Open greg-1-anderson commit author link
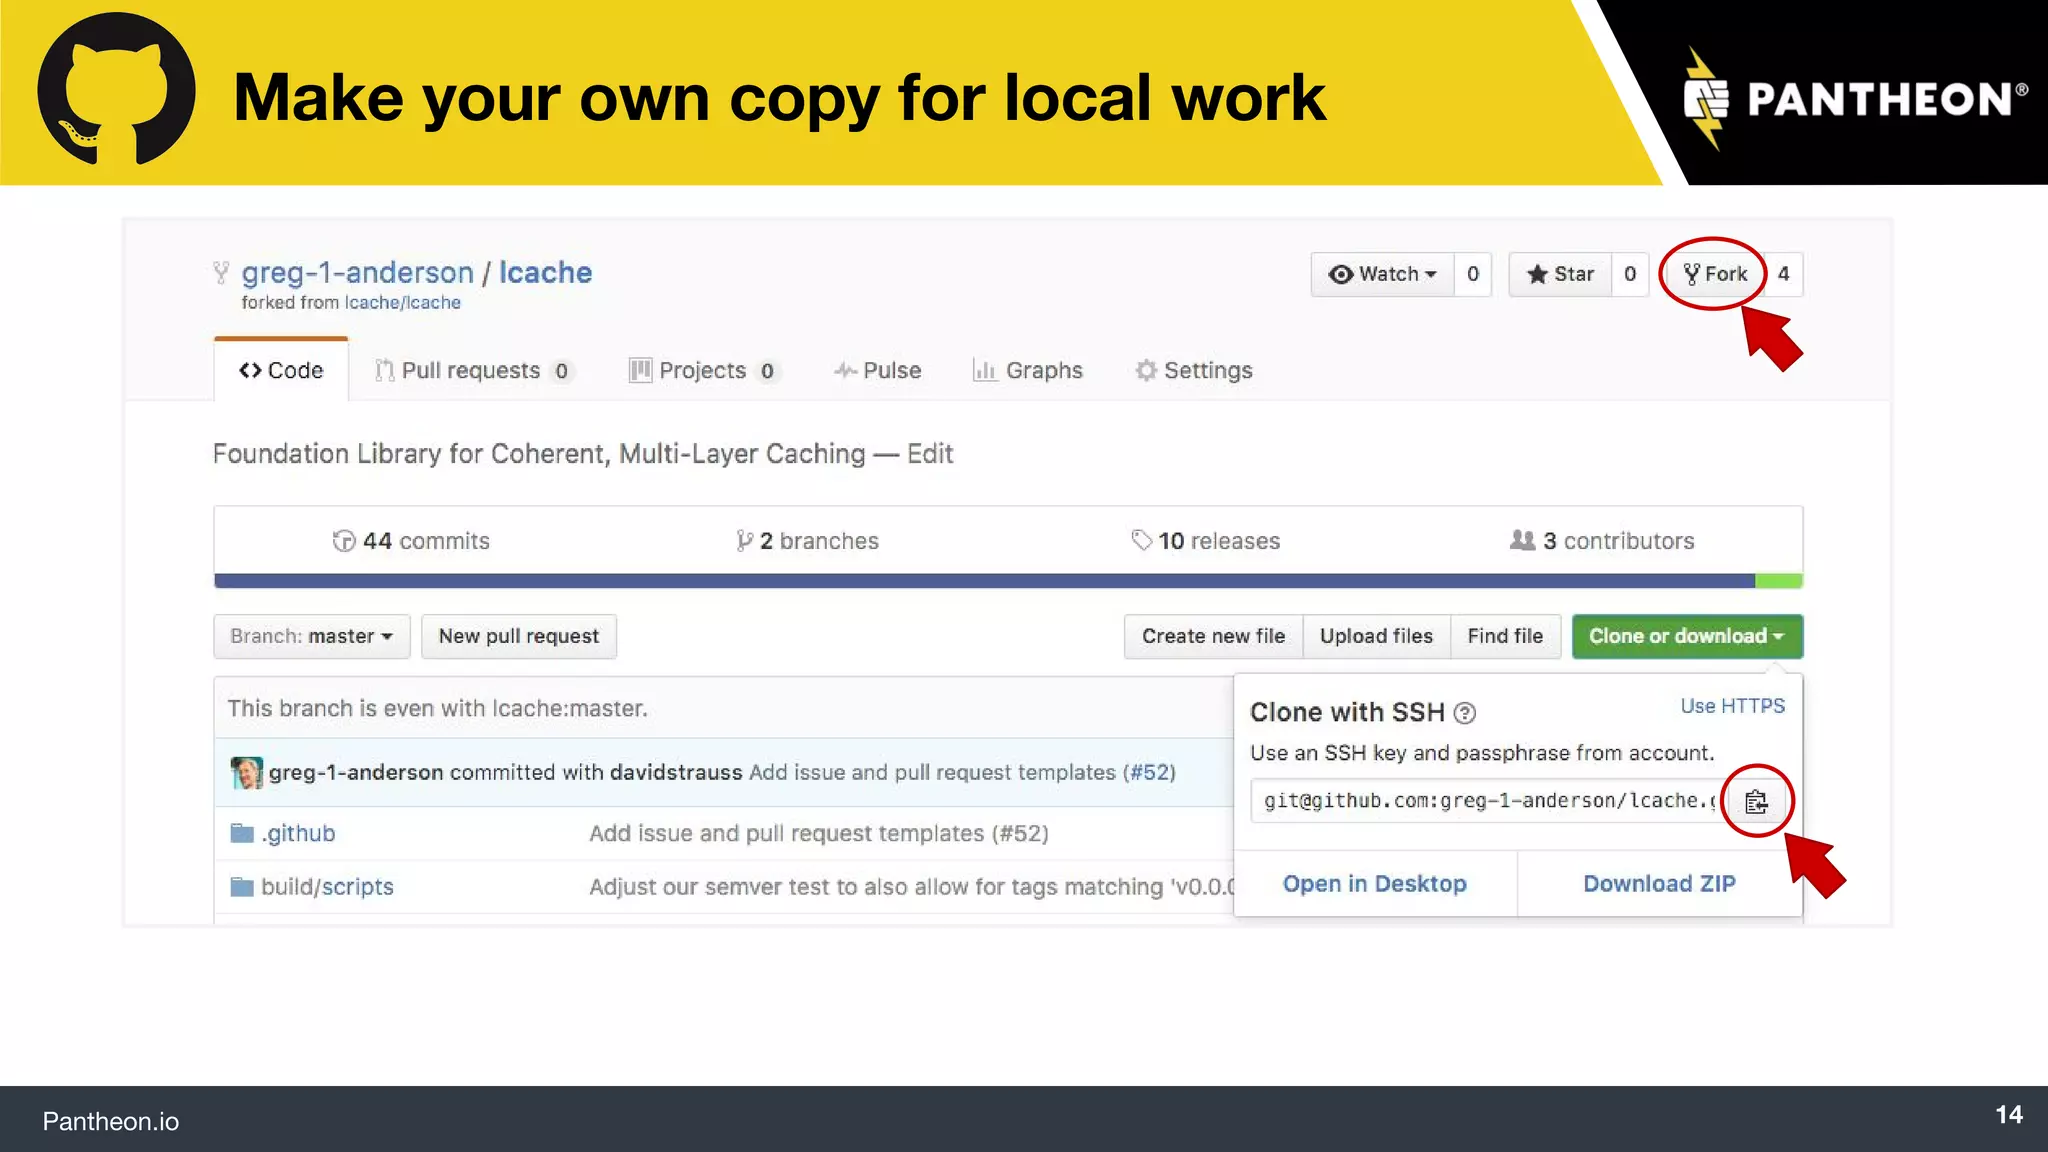Image resolution: width=2048 pixels, height=1152 pixels. coord(356,772)
